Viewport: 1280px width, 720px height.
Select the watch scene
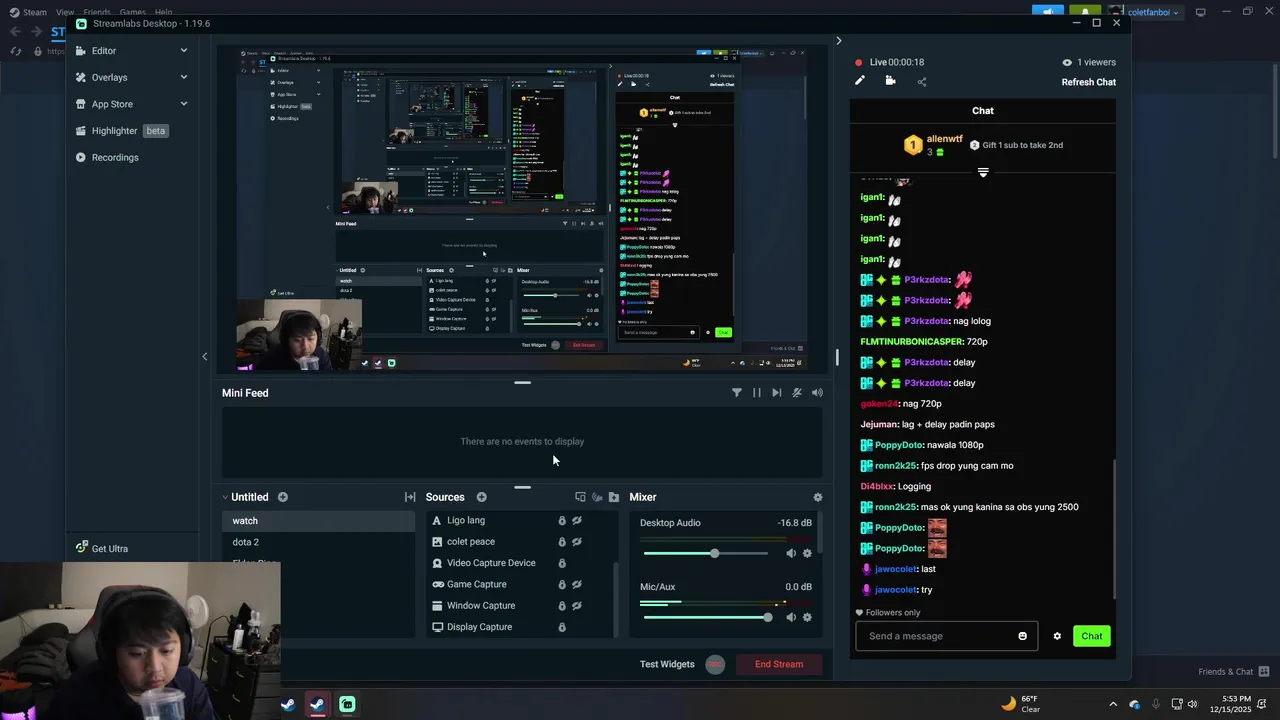click(x=318, y=521)
